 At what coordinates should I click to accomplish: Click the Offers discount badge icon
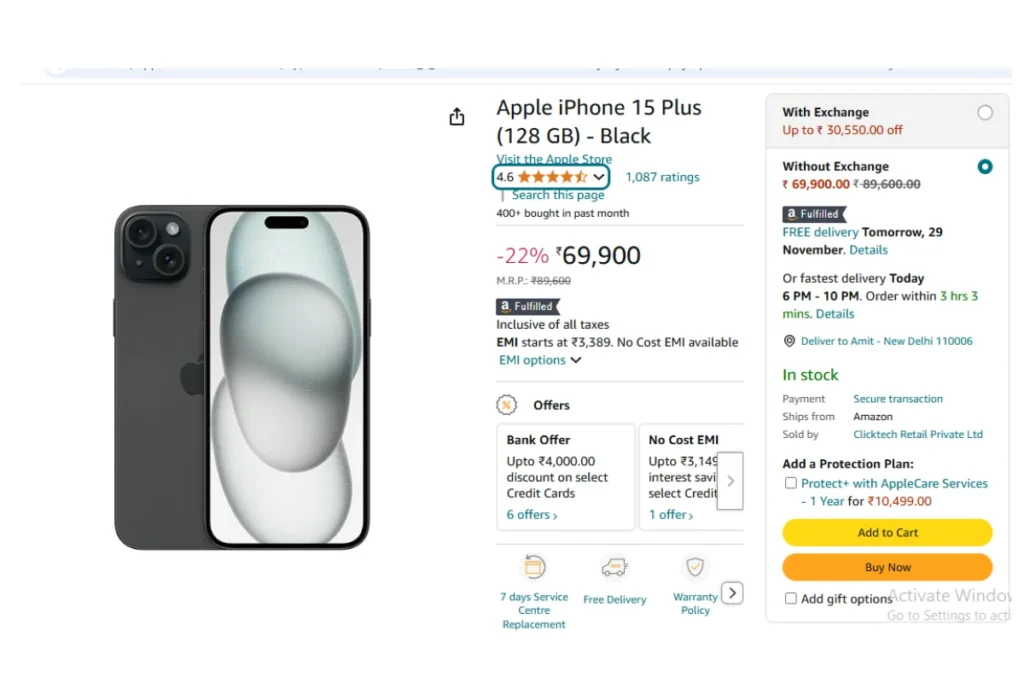[506, 405]
